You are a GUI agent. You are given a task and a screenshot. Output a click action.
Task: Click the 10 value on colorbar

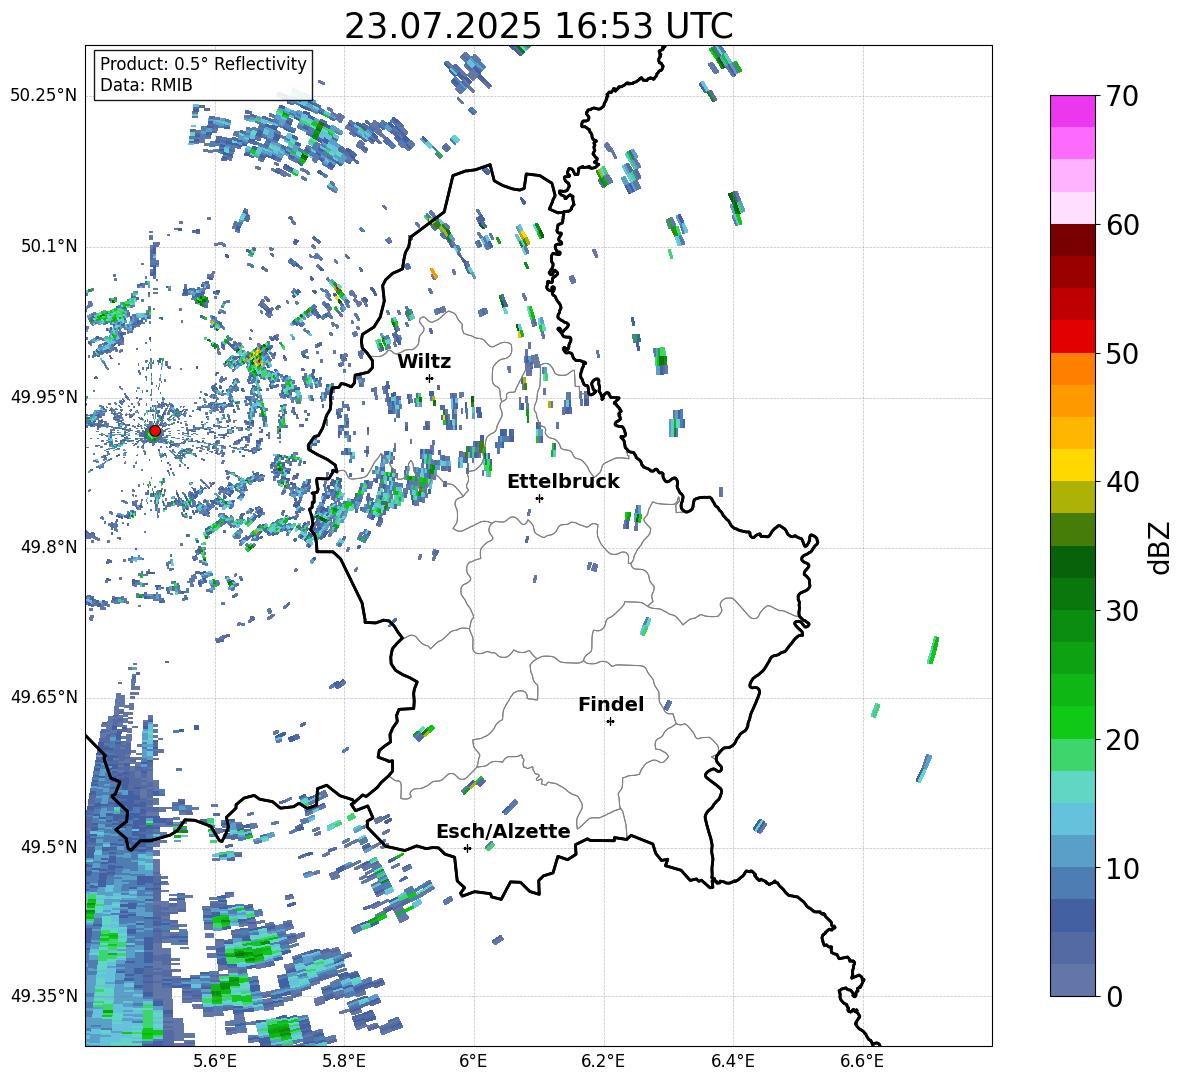click(x=1121, y=868)
